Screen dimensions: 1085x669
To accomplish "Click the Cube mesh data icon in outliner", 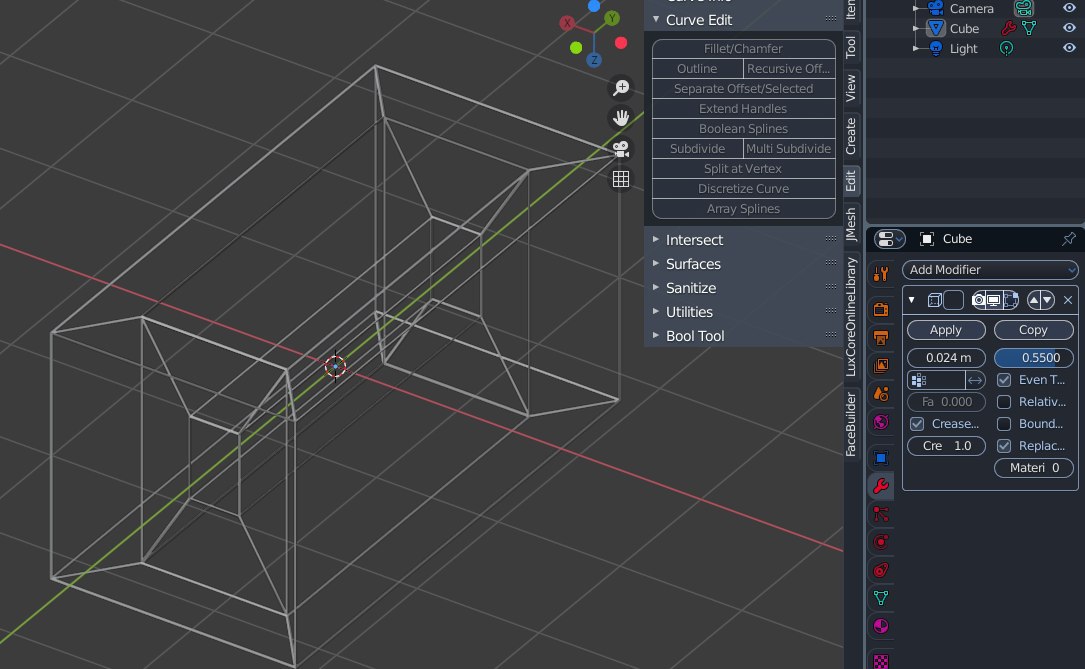I will click(x=1029, y=28).
